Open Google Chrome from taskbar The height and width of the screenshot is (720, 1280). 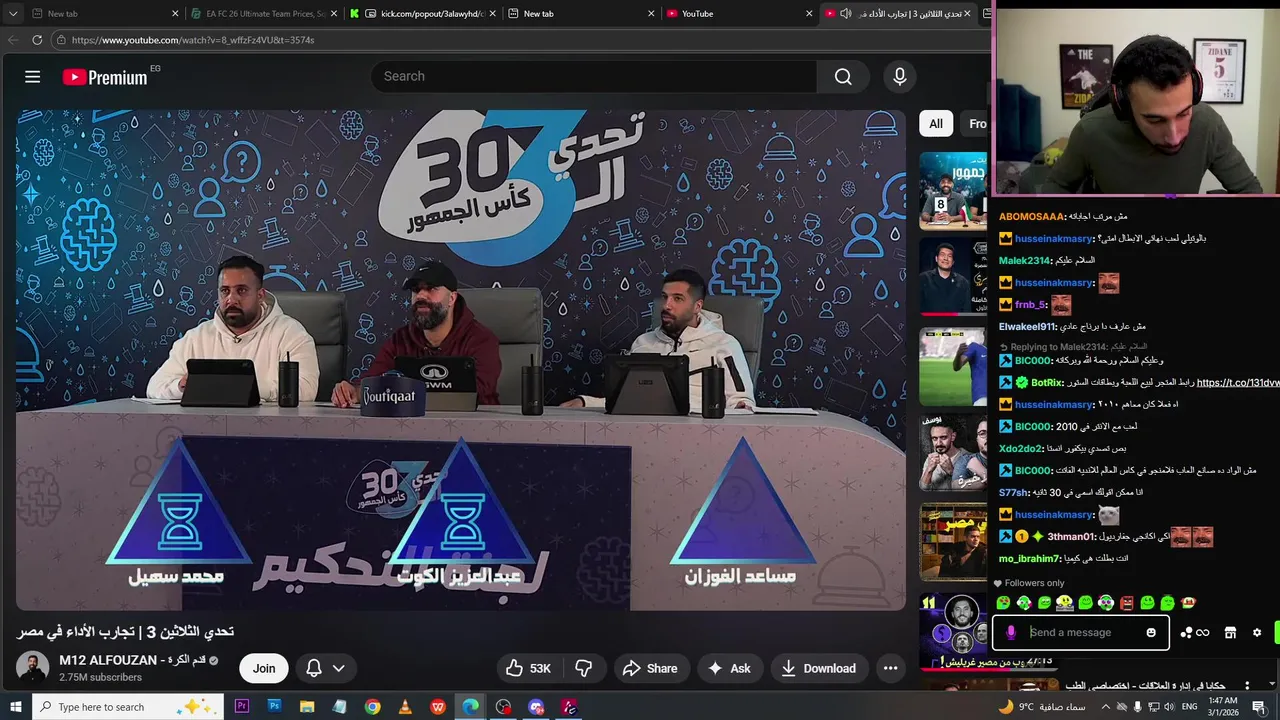pos(372,707)
